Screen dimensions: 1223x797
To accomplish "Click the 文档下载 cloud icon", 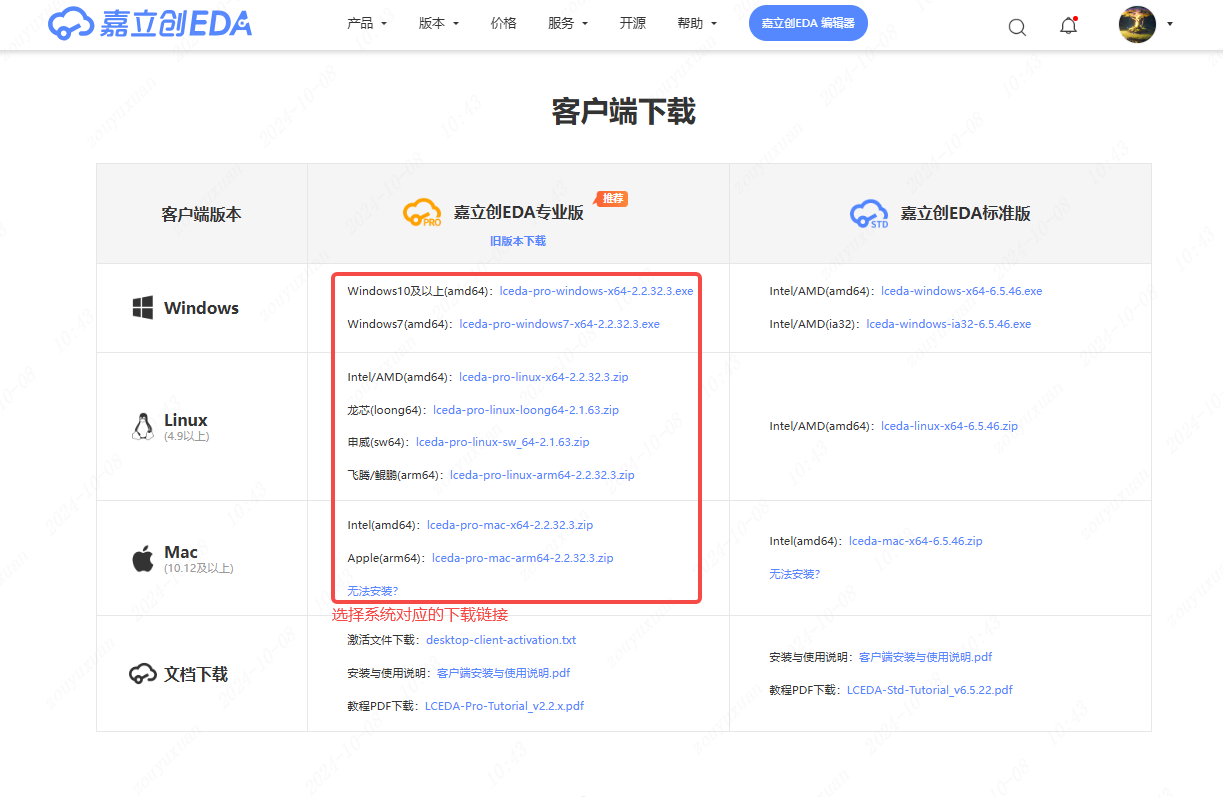I will point(143,675).
